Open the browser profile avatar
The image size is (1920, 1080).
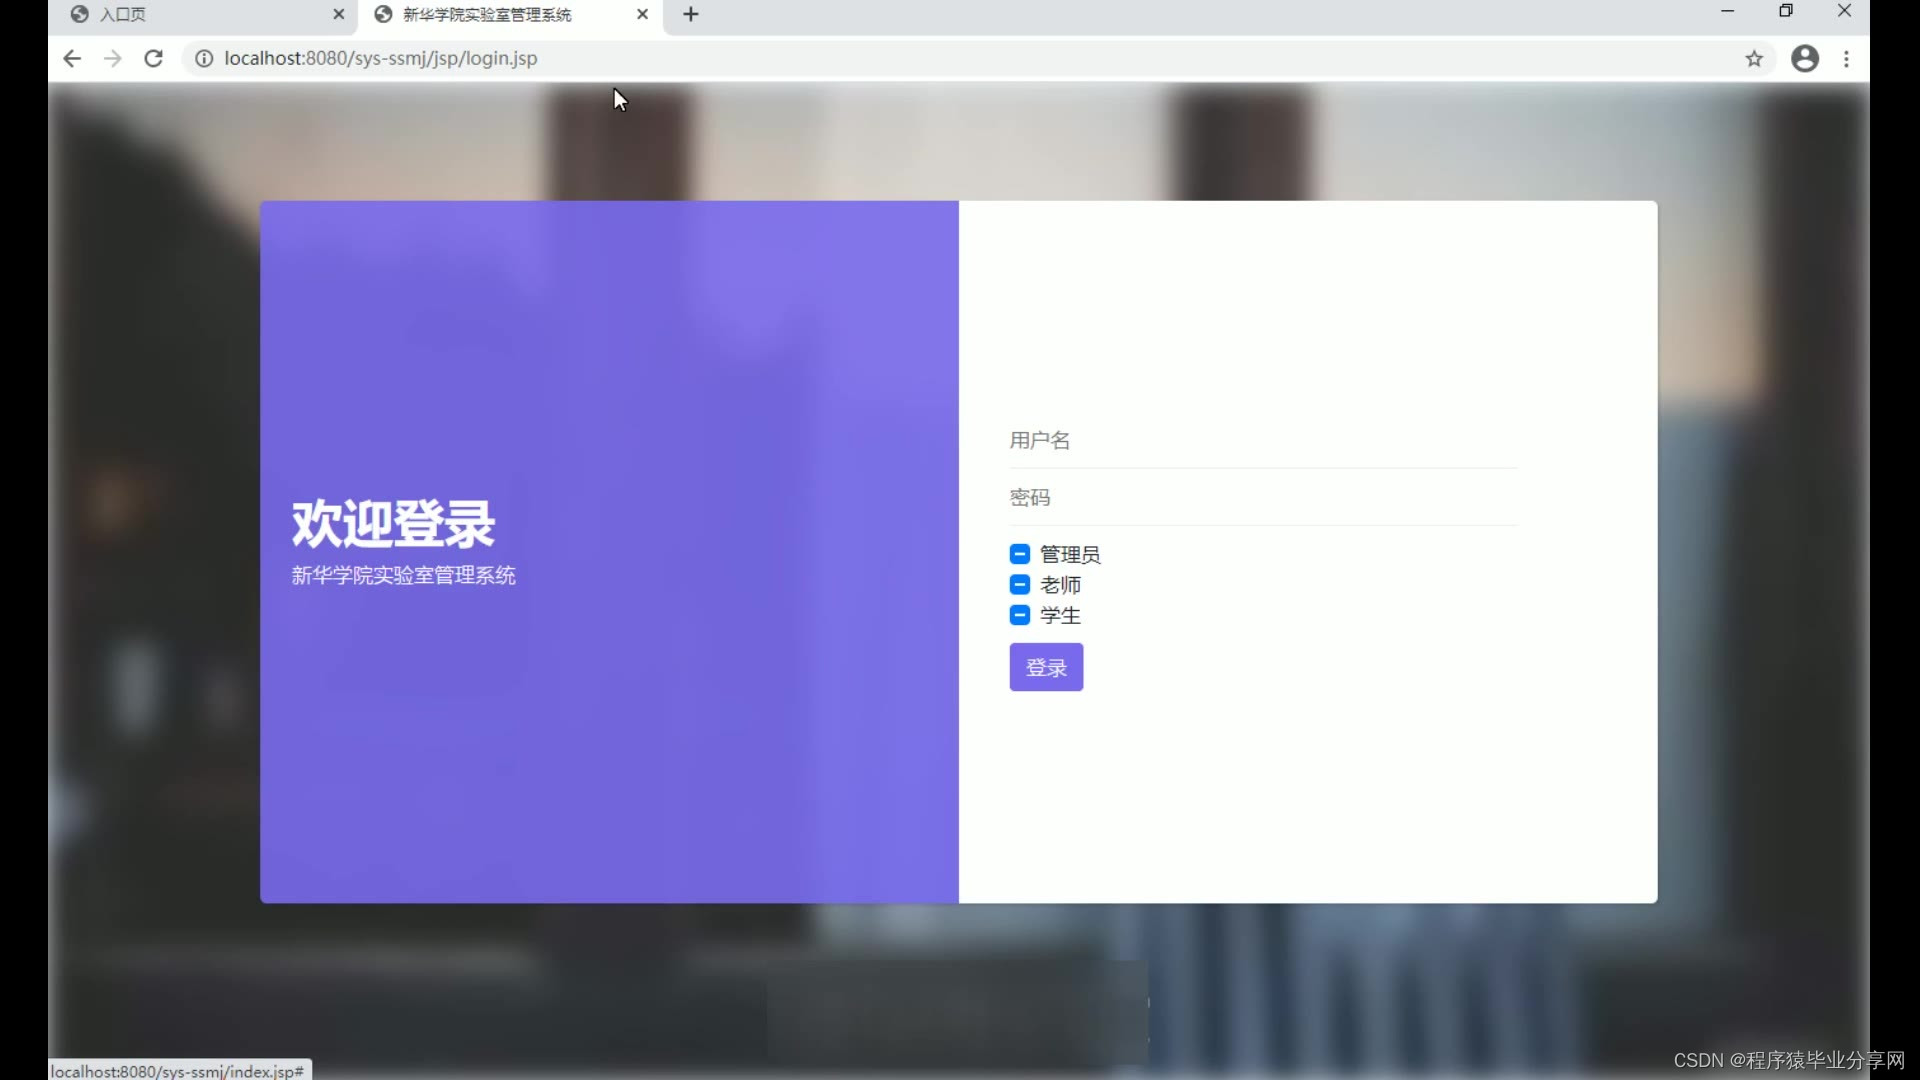point(1805,59)
